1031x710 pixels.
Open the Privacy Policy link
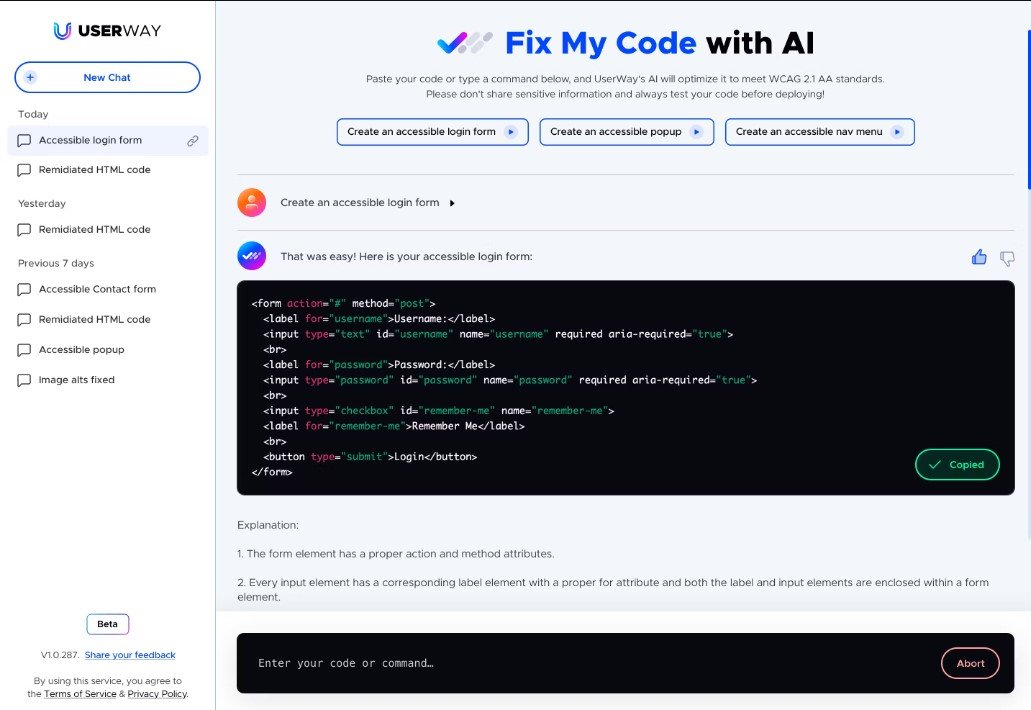click(x=157, y=694)
